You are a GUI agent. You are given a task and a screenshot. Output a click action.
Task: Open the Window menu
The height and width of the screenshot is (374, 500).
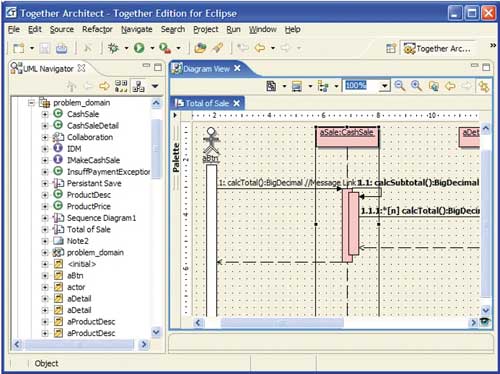pos(263,29)
